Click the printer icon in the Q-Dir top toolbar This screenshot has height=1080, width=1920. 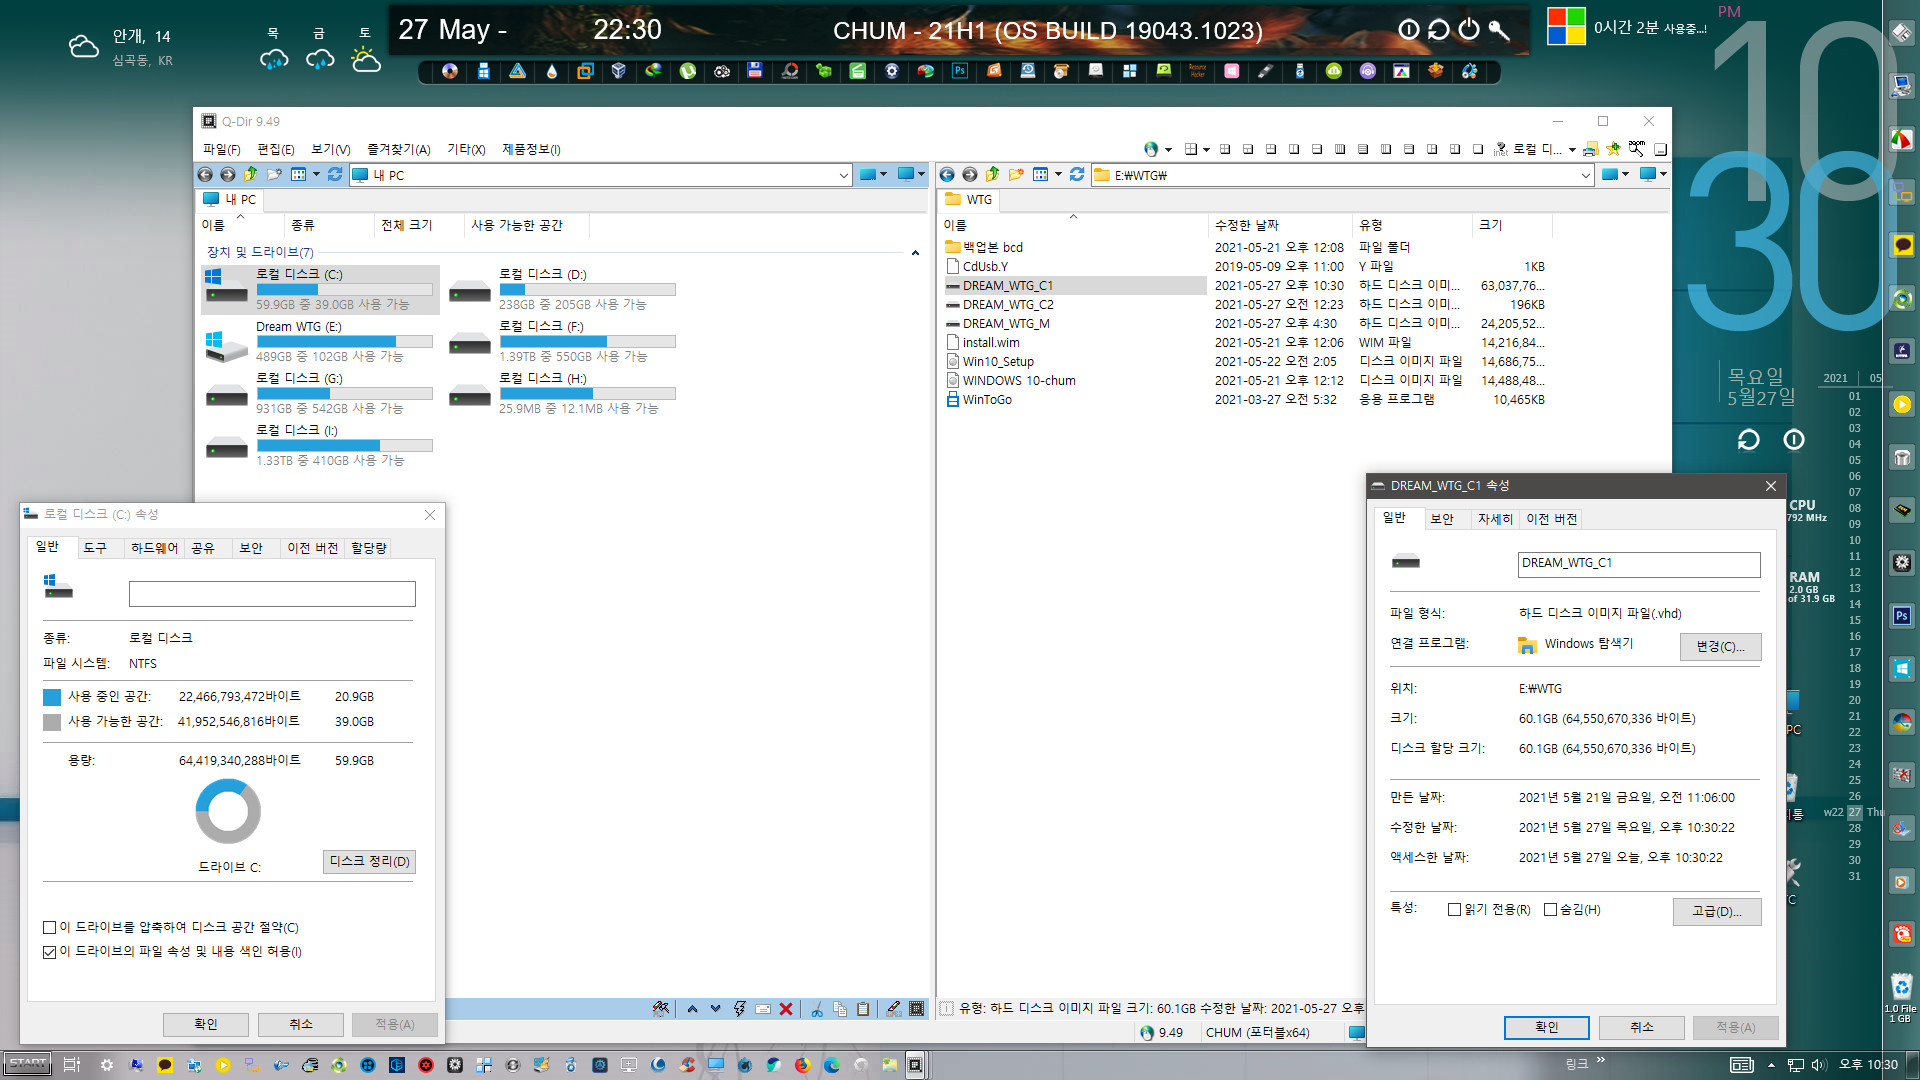click(1590, 149)
